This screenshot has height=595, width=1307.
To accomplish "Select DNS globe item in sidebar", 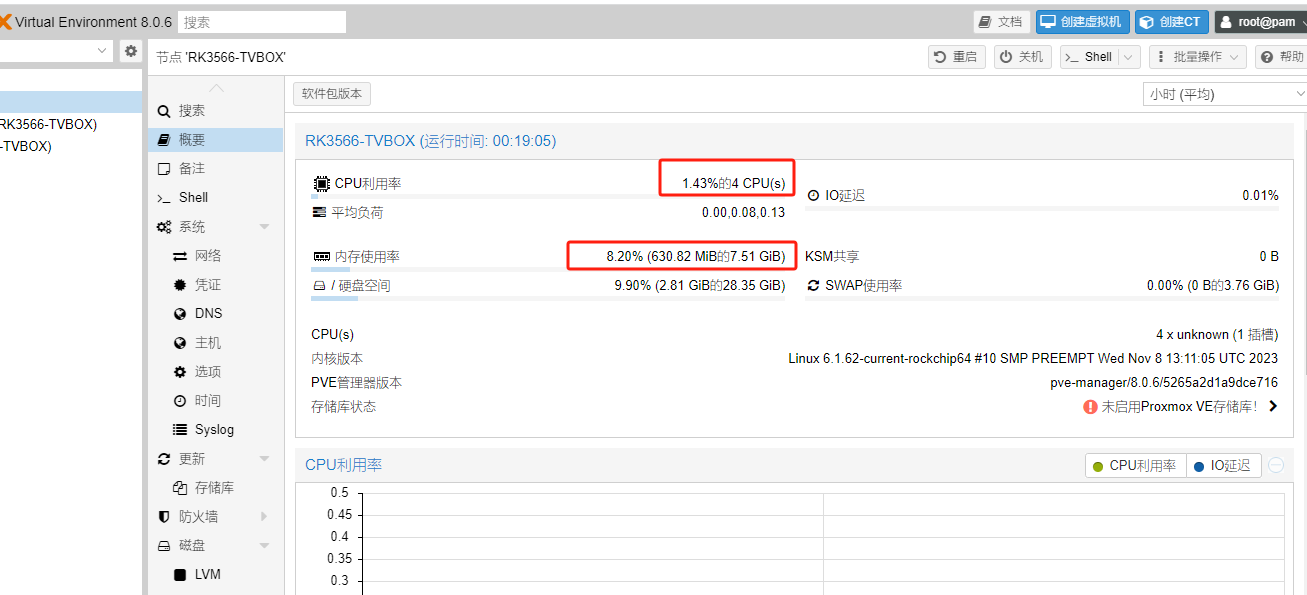I will point(207,314).
